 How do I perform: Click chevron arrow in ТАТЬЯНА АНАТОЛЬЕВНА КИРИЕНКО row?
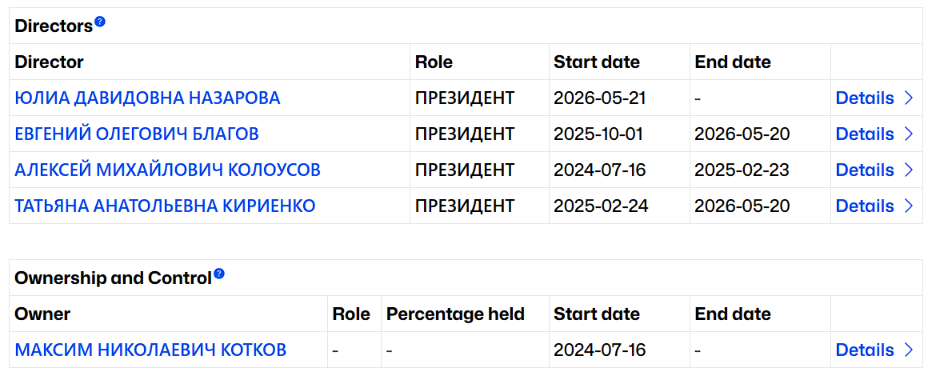pyautogui.click(x=909, y=206)
